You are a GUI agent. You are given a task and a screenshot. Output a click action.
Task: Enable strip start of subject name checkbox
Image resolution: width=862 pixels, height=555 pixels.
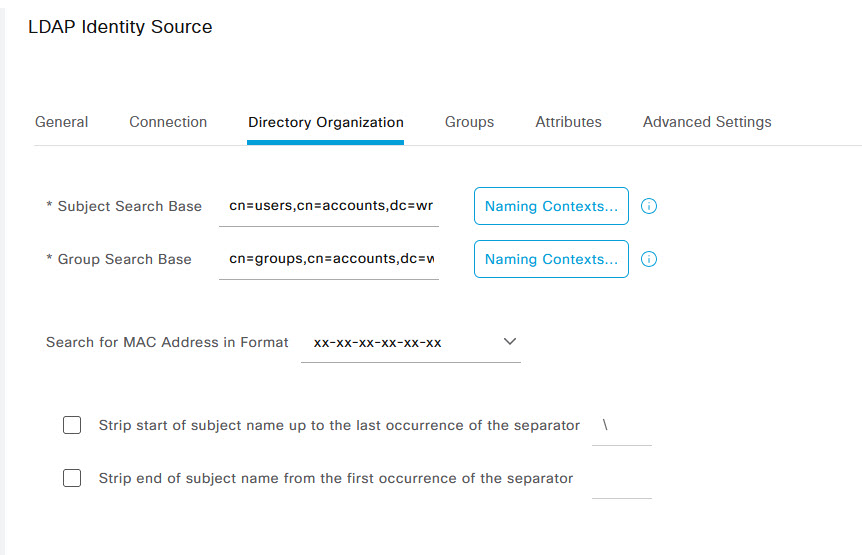tap(72, 425)
